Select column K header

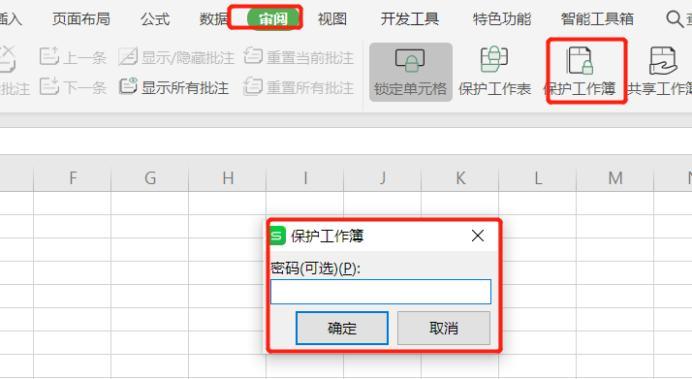tap(460, 178)
